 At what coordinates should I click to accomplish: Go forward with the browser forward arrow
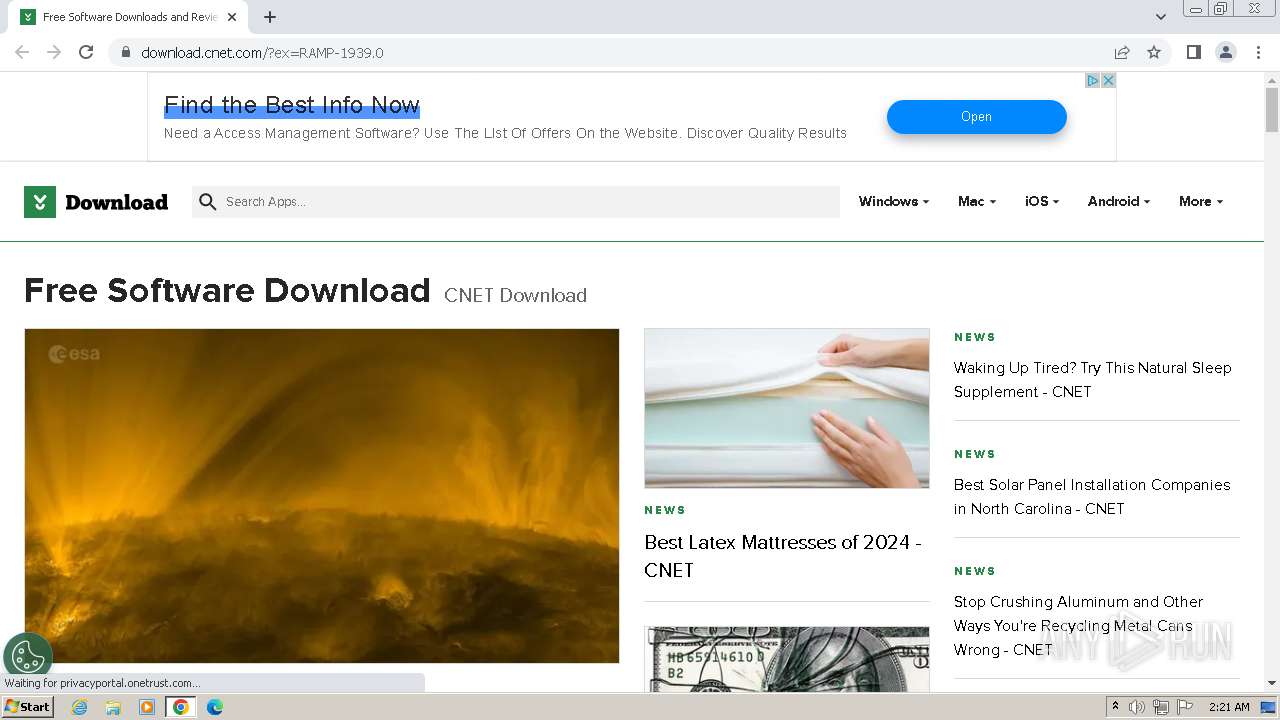click(54, 52)
